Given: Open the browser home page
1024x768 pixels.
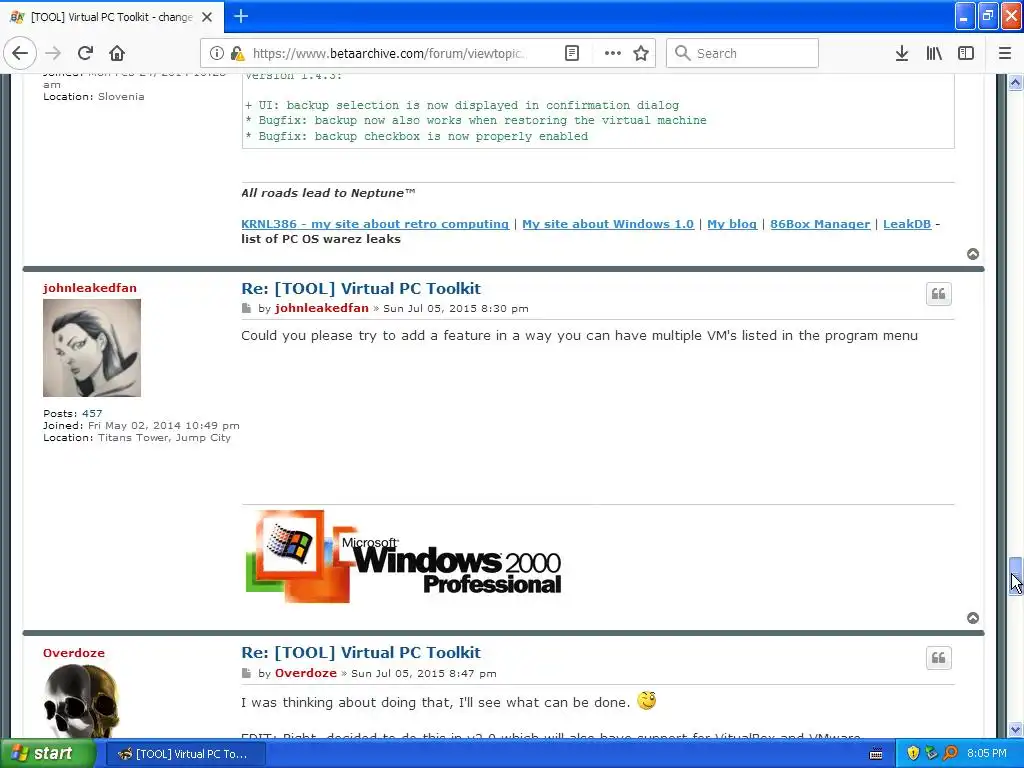Looking at the screenshot, I should (117, 53).
